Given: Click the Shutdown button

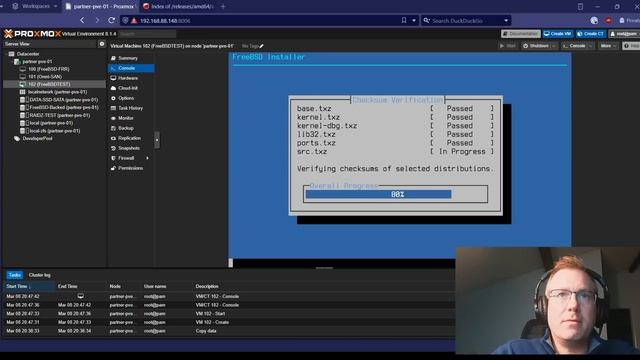Looking at the screenshot, I should [536, 46].
